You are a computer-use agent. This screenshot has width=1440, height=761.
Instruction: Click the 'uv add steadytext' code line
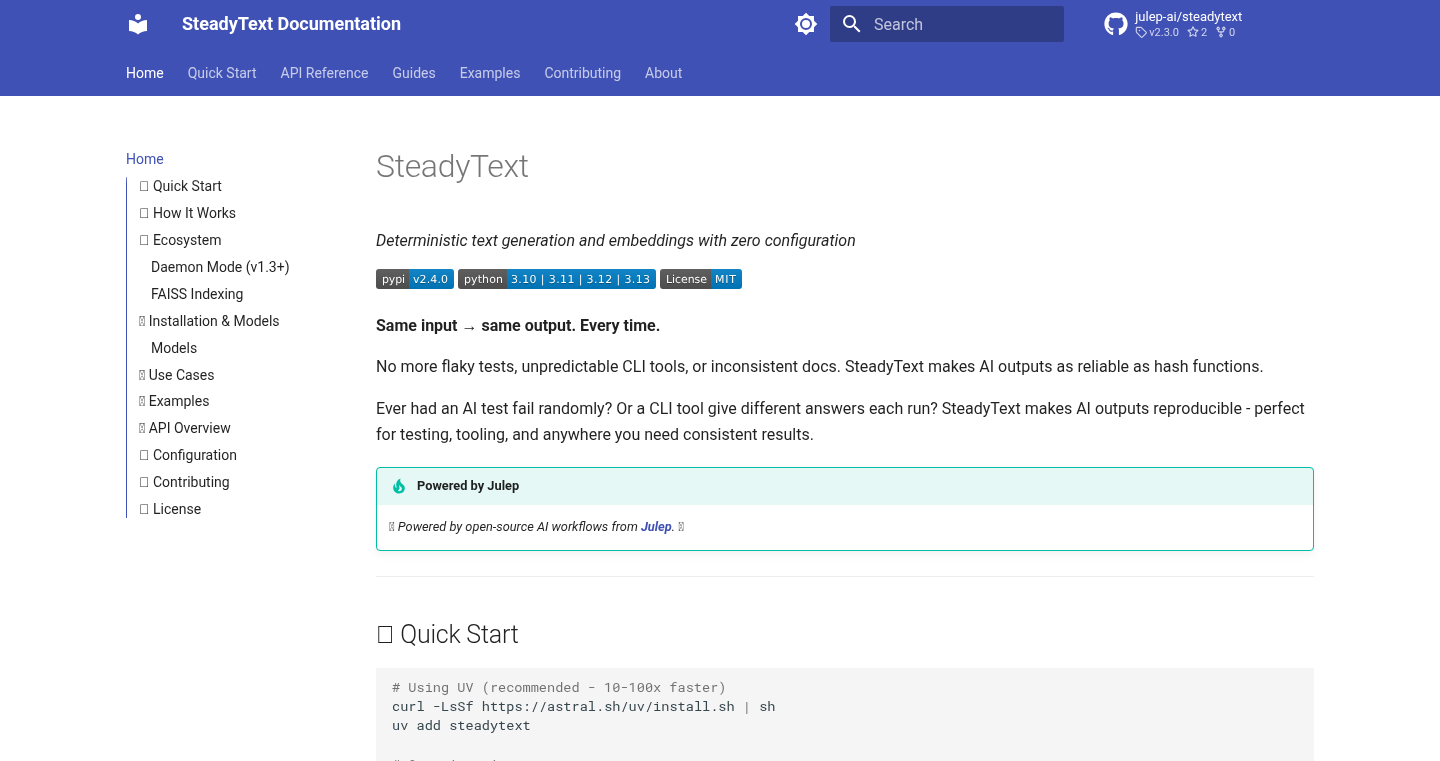coord(461,726)
